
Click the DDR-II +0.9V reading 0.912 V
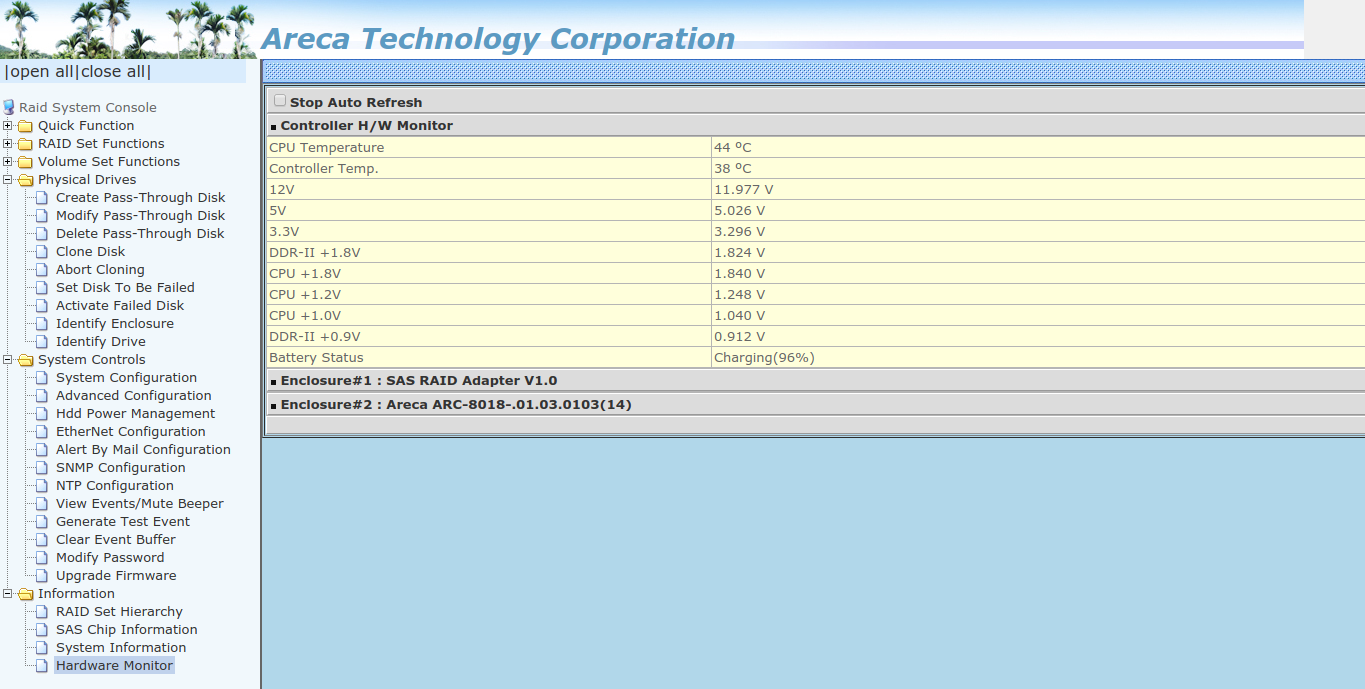click(x=739, y=336)
